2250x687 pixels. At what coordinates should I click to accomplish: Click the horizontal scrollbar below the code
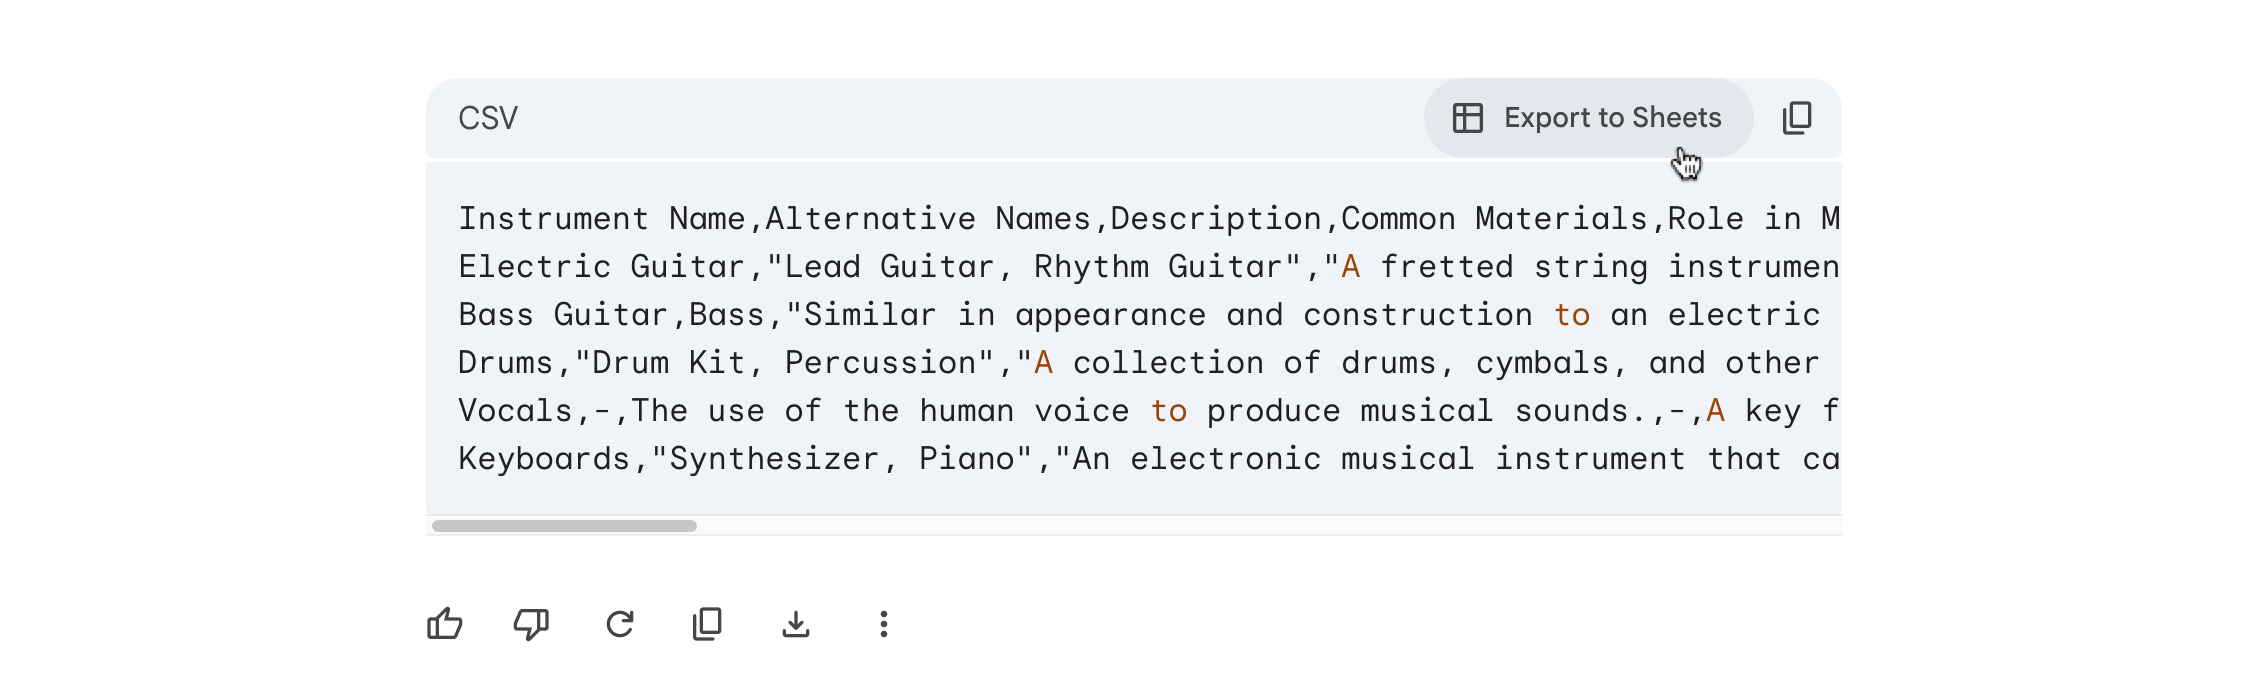pyautogui.click(x=565, y=524)
